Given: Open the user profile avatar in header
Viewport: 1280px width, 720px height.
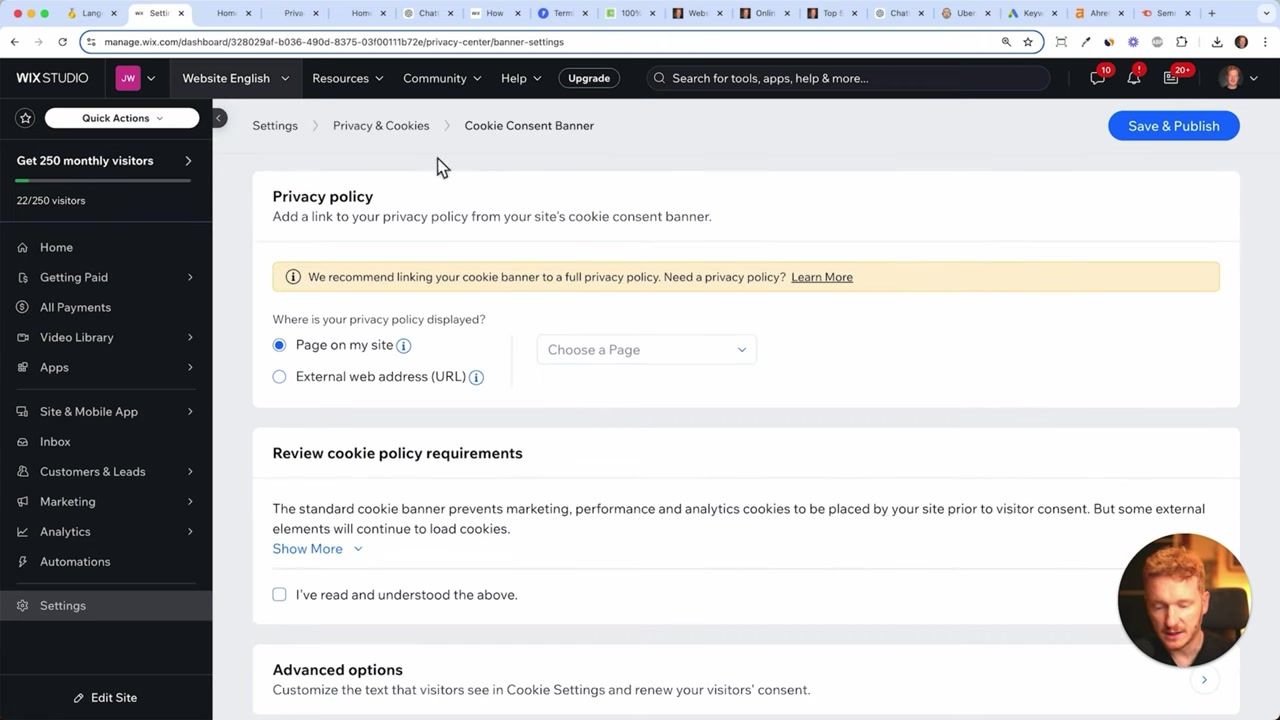Looking at the screenshot, I should (1231, 78).
